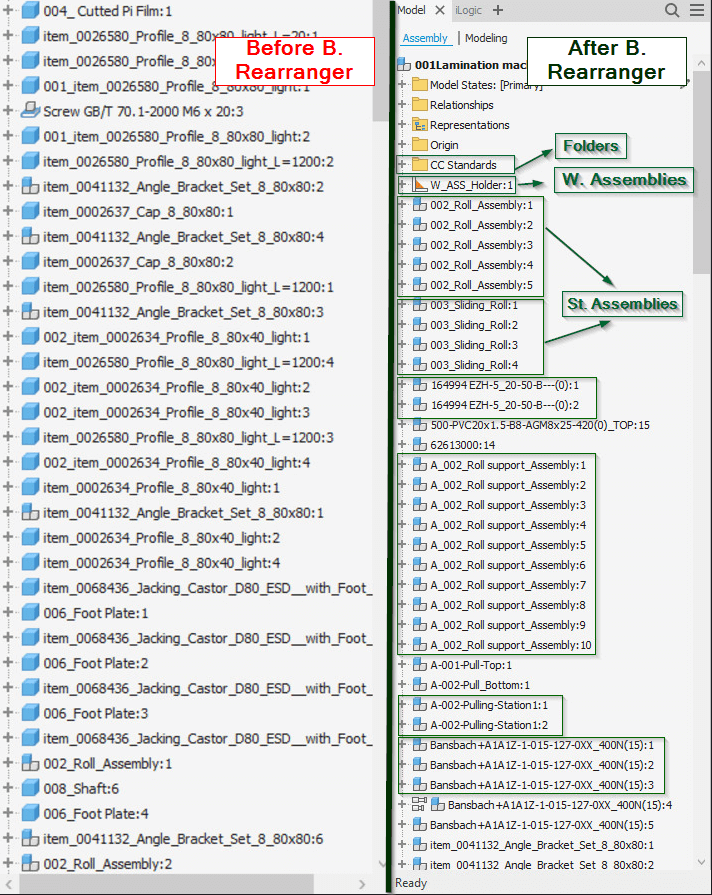The width and height of the screenshot is (712, 895).
Task: Select the Model tab
Action: [x=411, y=10]
